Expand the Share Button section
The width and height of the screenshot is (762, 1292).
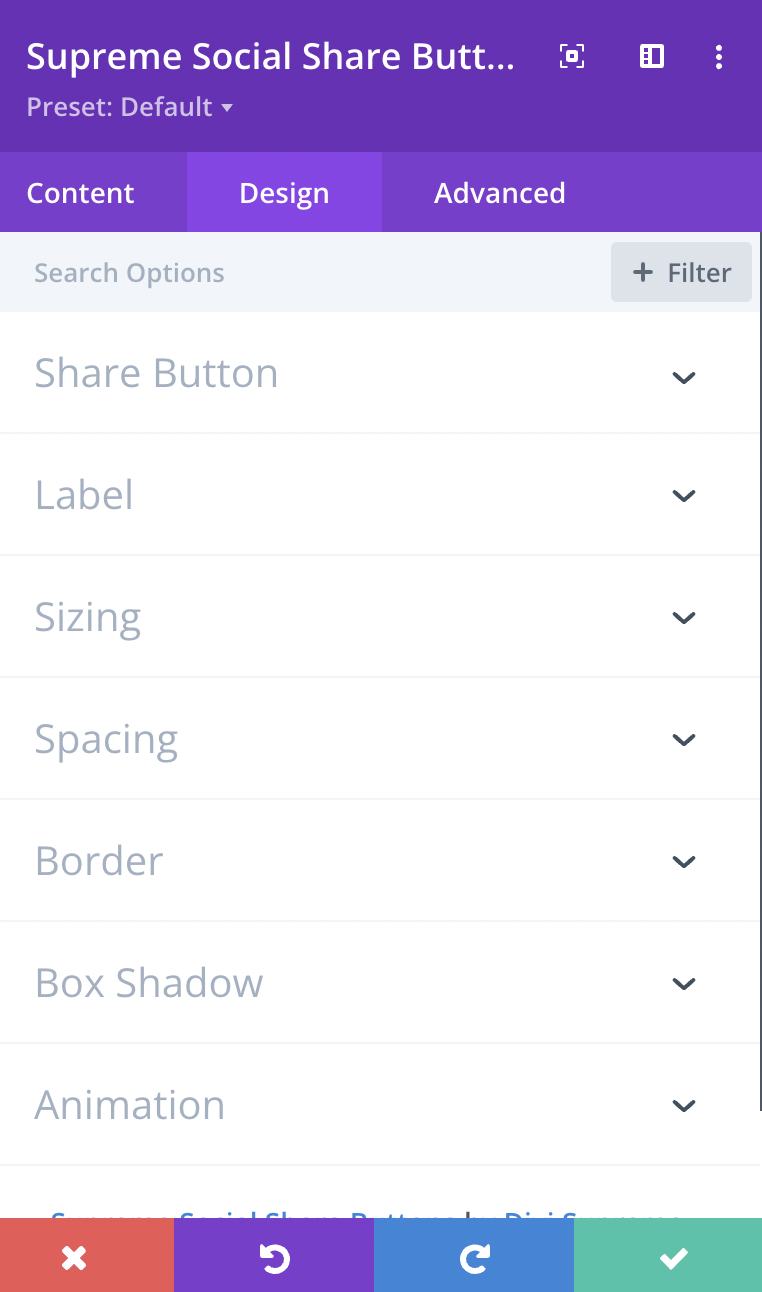click(x=684, y=377)
